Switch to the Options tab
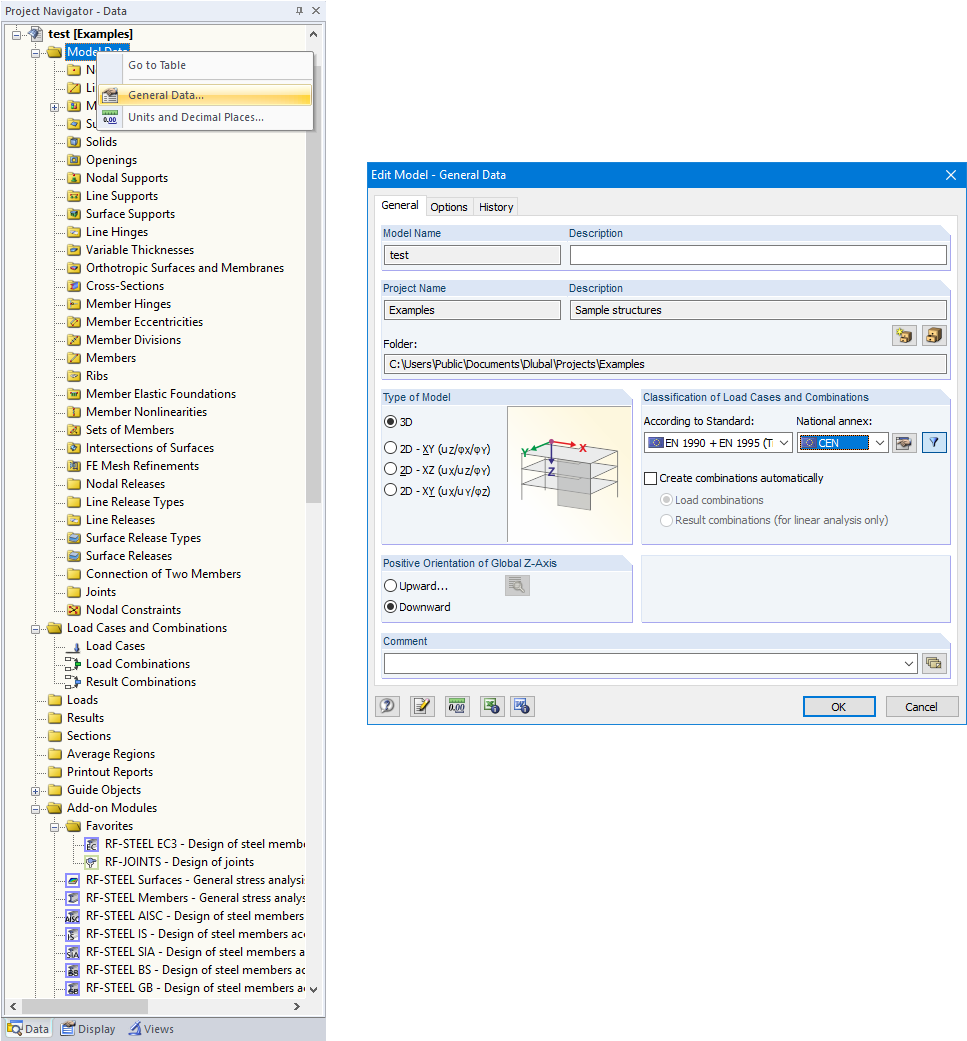This screenshot has width=967, height=1041. tap(448, 207)
